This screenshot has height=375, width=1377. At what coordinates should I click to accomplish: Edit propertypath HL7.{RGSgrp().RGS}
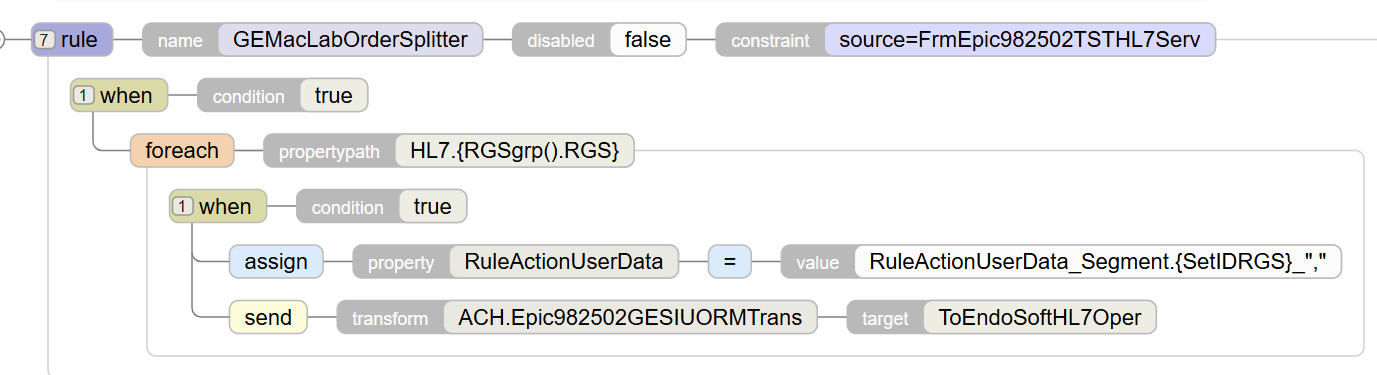[515, 150]
